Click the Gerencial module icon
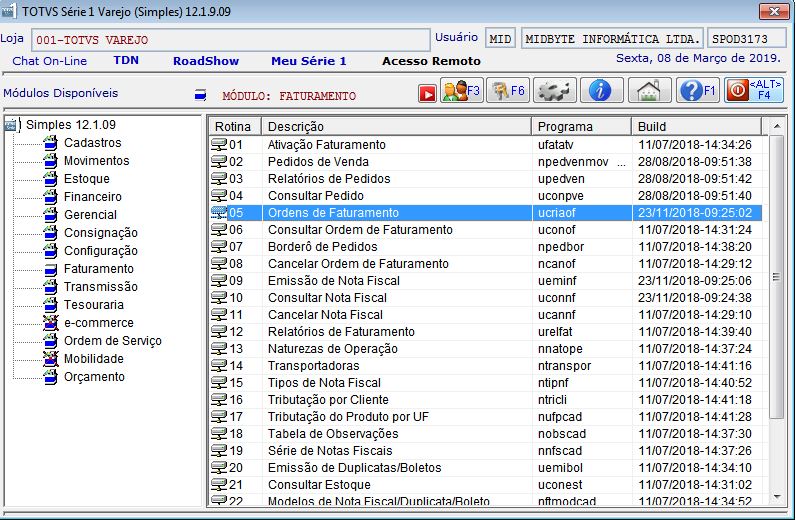The image size is (796, 520). (x=50, y=215)
